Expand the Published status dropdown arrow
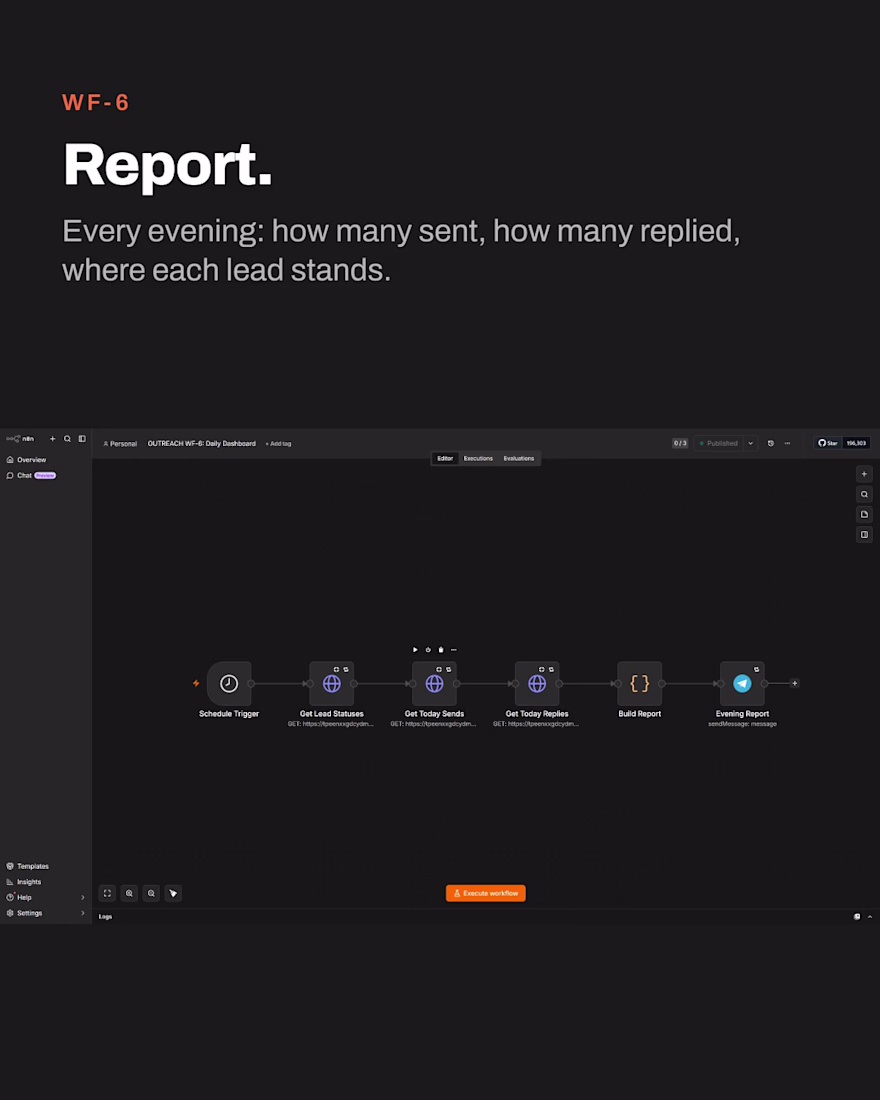Image resolution: width=880 pixels, height=1100 pixels. click(x=751, y=443)
